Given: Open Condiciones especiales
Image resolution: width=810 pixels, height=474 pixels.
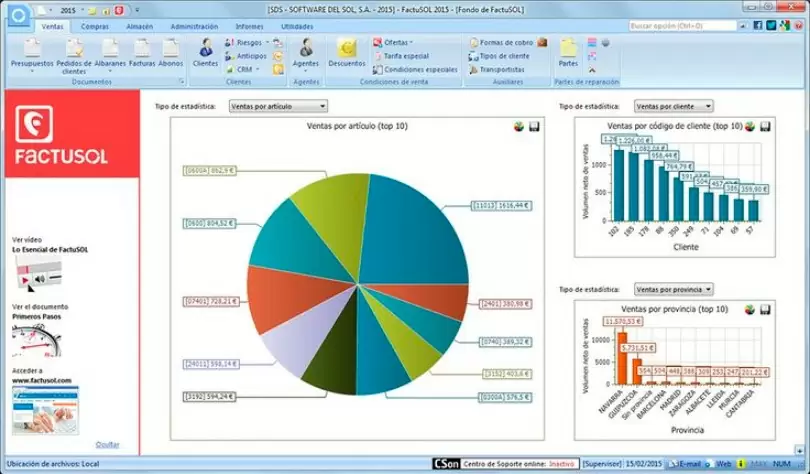Looking at the screenshot, I should (415, 69).
